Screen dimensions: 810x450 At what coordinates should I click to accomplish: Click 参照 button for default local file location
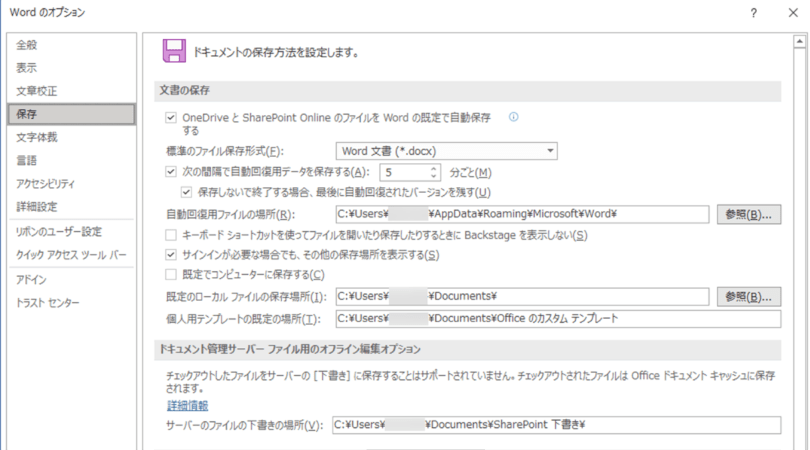[x=749, y=297]
